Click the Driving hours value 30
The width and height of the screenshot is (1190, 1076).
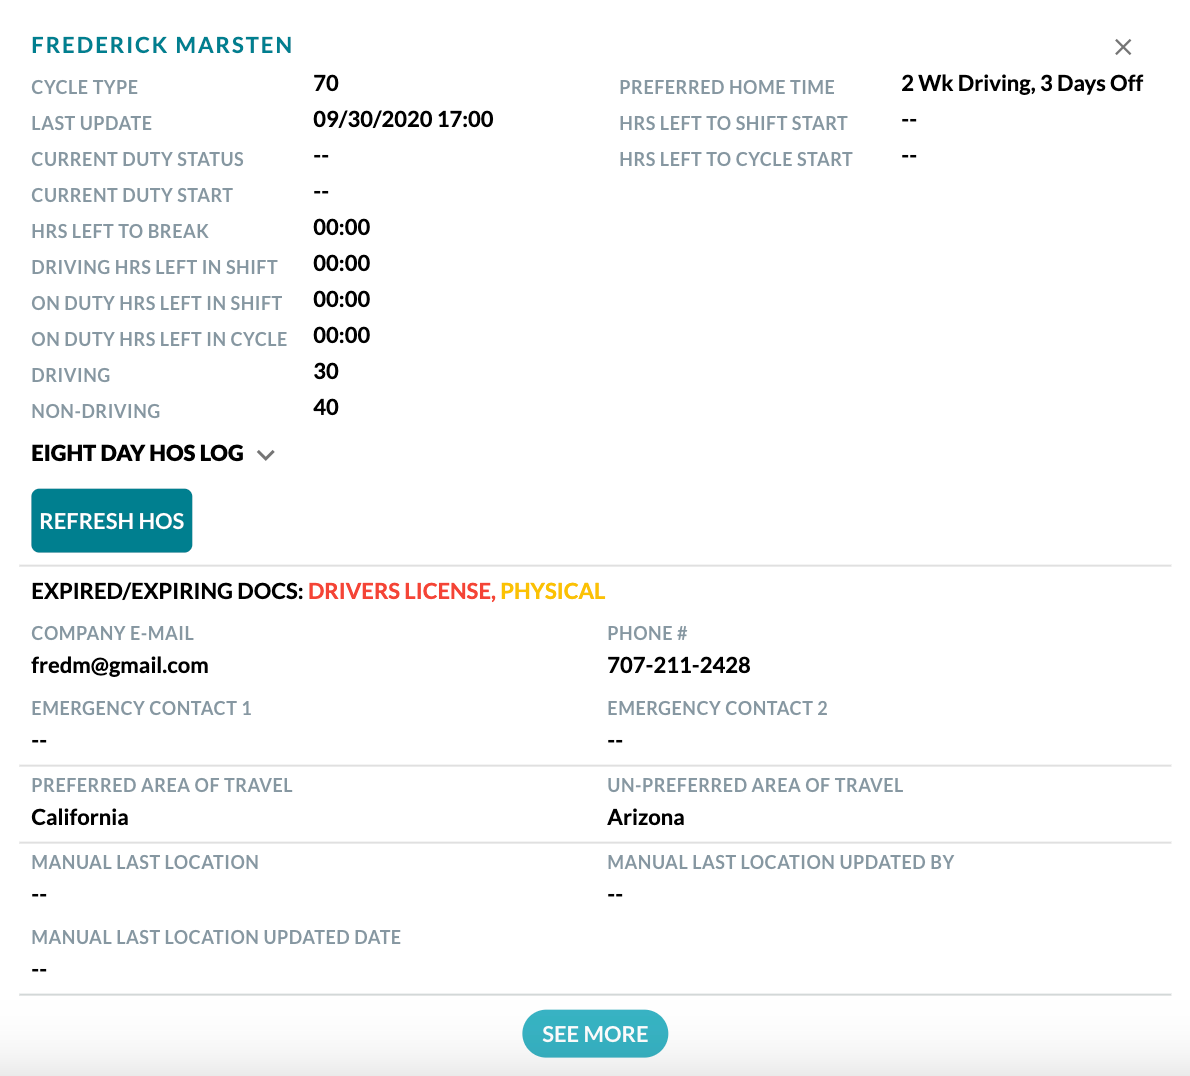[326, 371]
